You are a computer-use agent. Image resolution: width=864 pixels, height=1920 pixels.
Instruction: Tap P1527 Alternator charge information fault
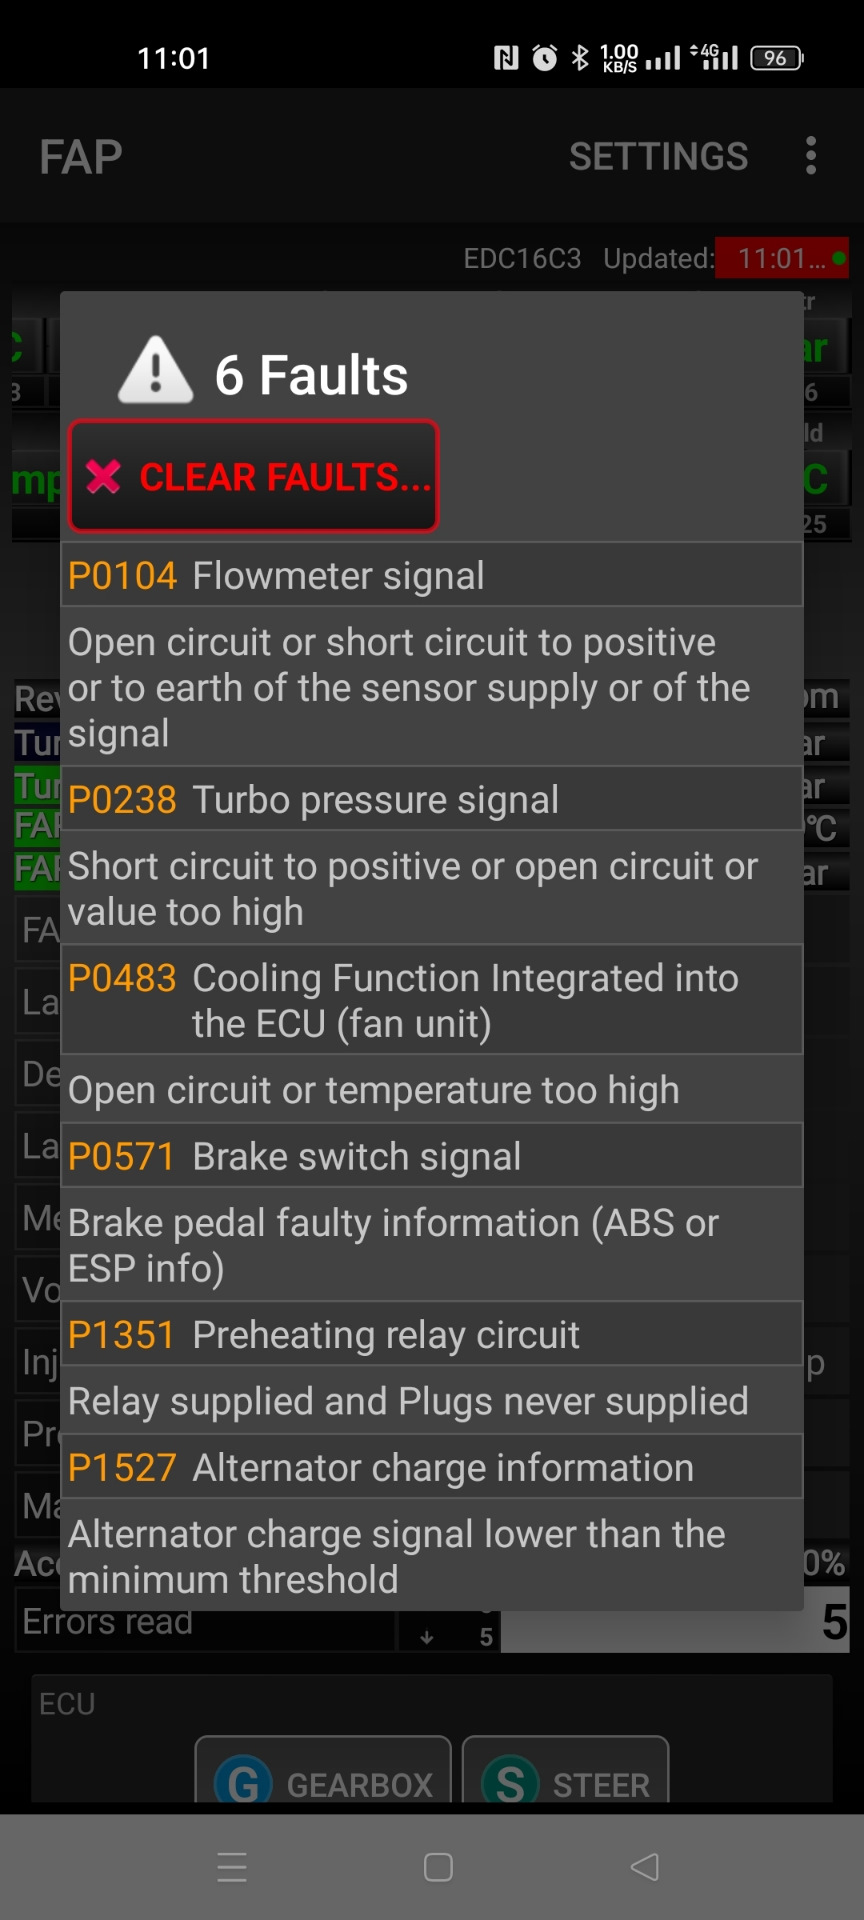(x=431, y=1468)
